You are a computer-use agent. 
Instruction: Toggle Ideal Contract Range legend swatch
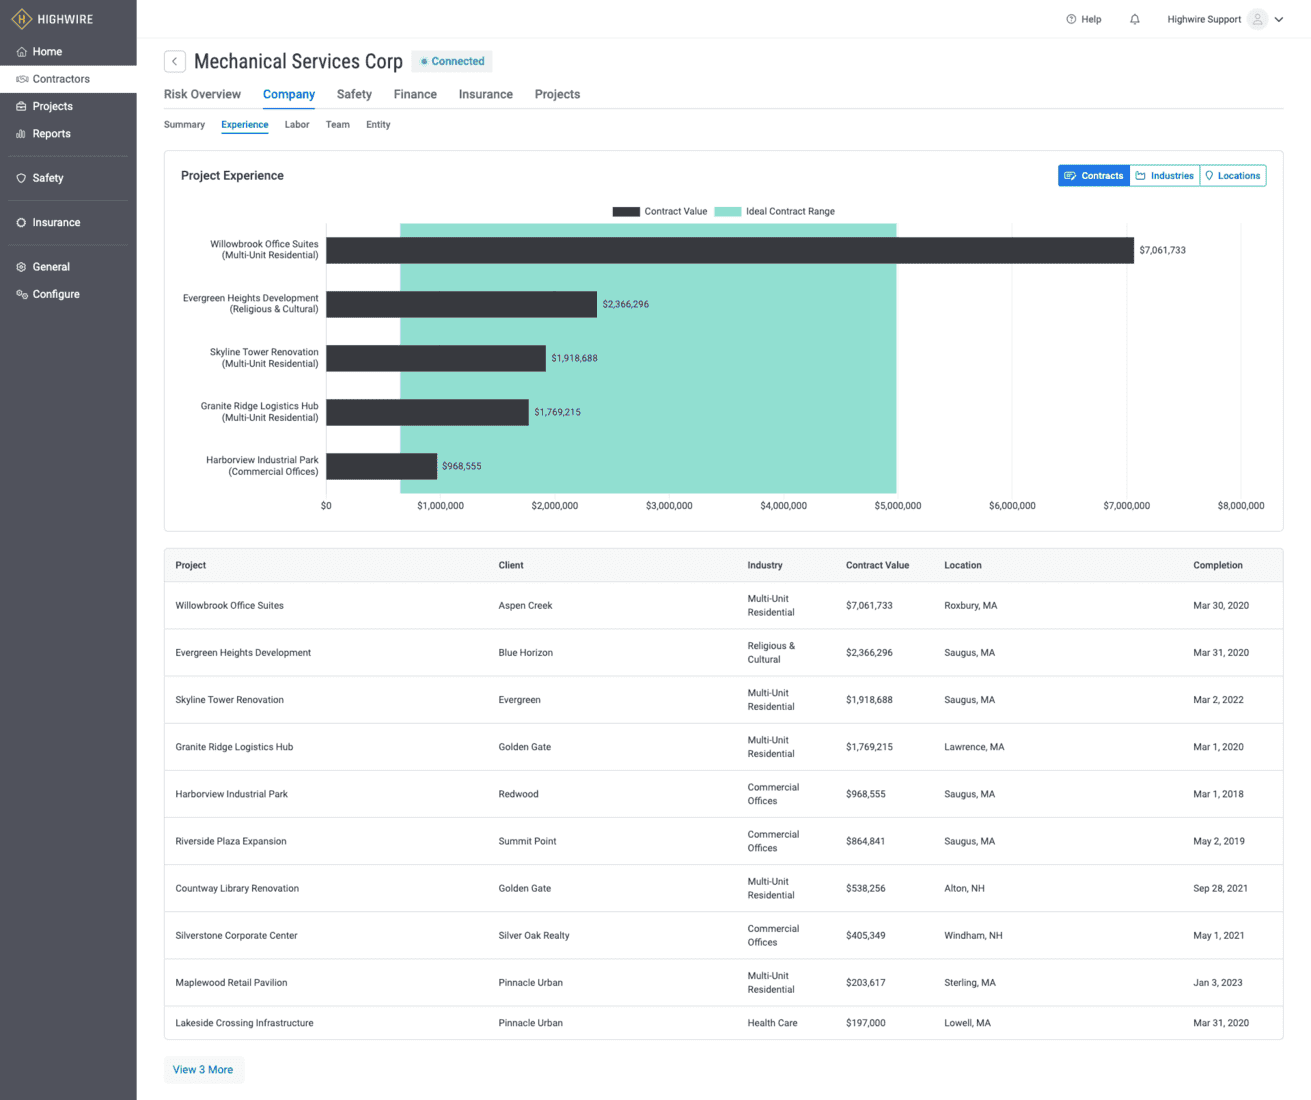click(727, 212)
